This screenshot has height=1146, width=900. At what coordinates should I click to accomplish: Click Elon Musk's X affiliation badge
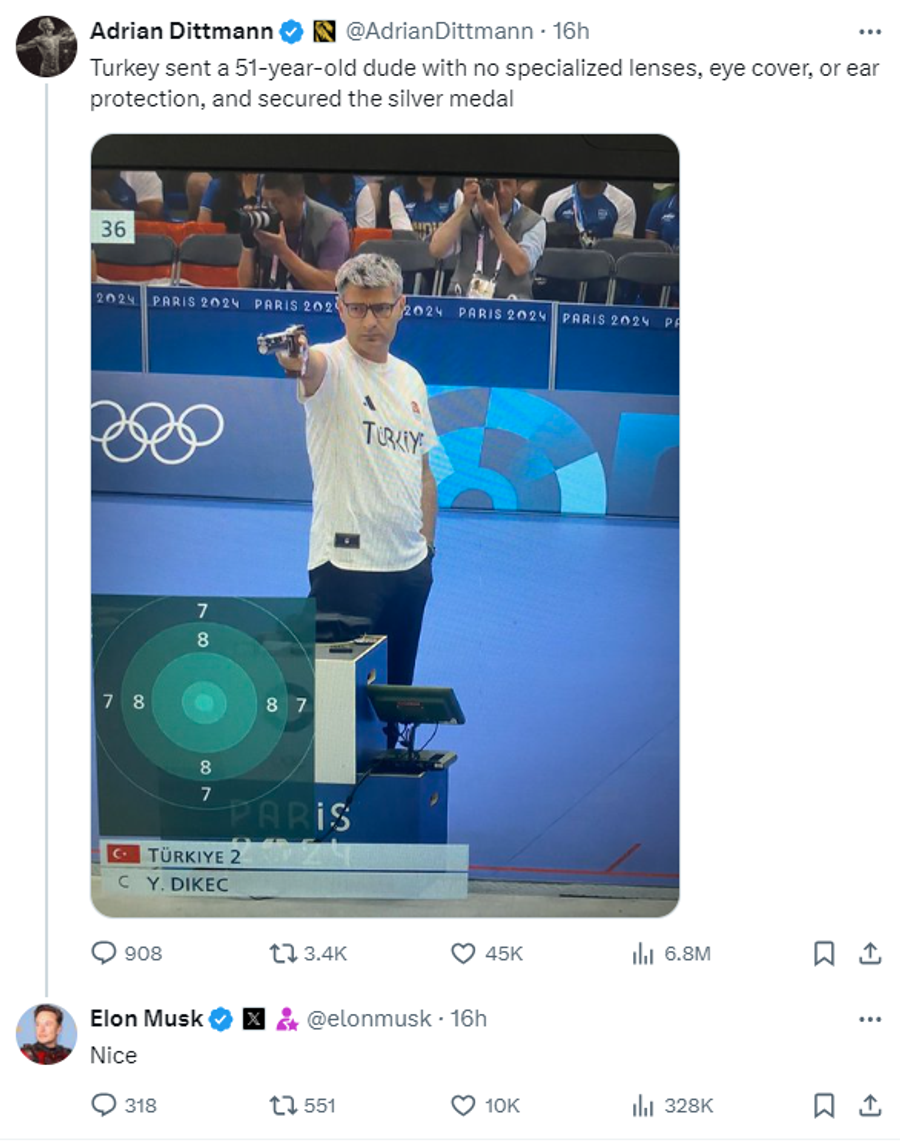[254, 1019]
